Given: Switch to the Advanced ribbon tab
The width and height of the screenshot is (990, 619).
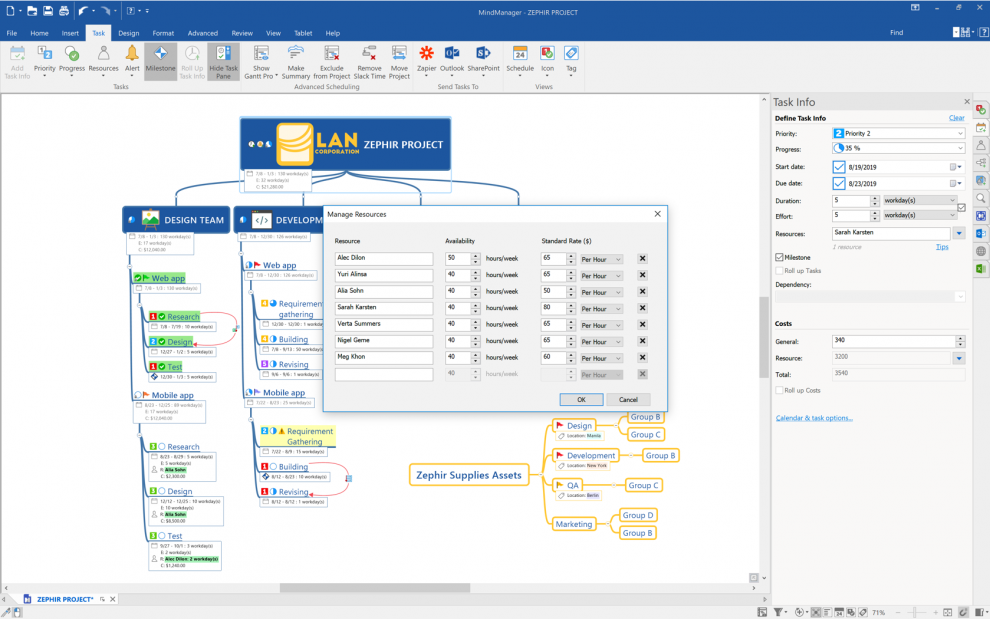Looking at the screenshot, I should (x=204, y=32).
